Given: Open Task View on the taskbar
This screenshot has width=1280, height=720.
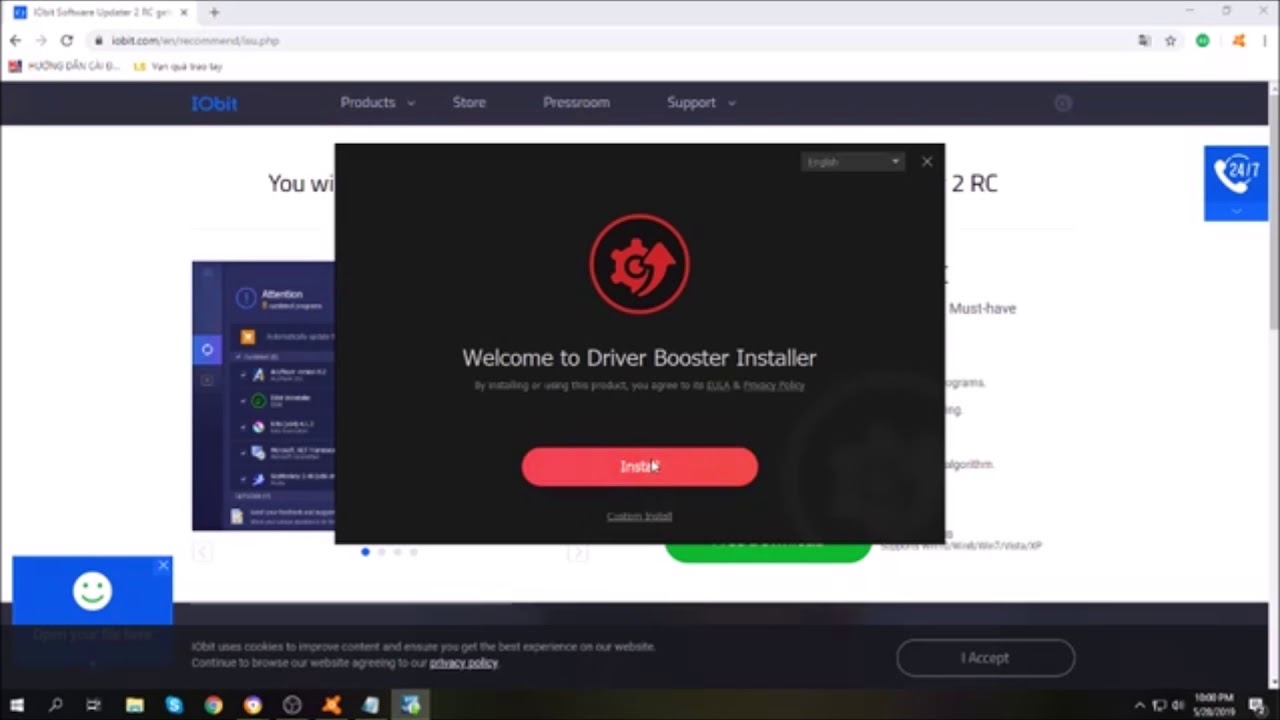Looking at the screenshot, I should click(x=93, y=705).
